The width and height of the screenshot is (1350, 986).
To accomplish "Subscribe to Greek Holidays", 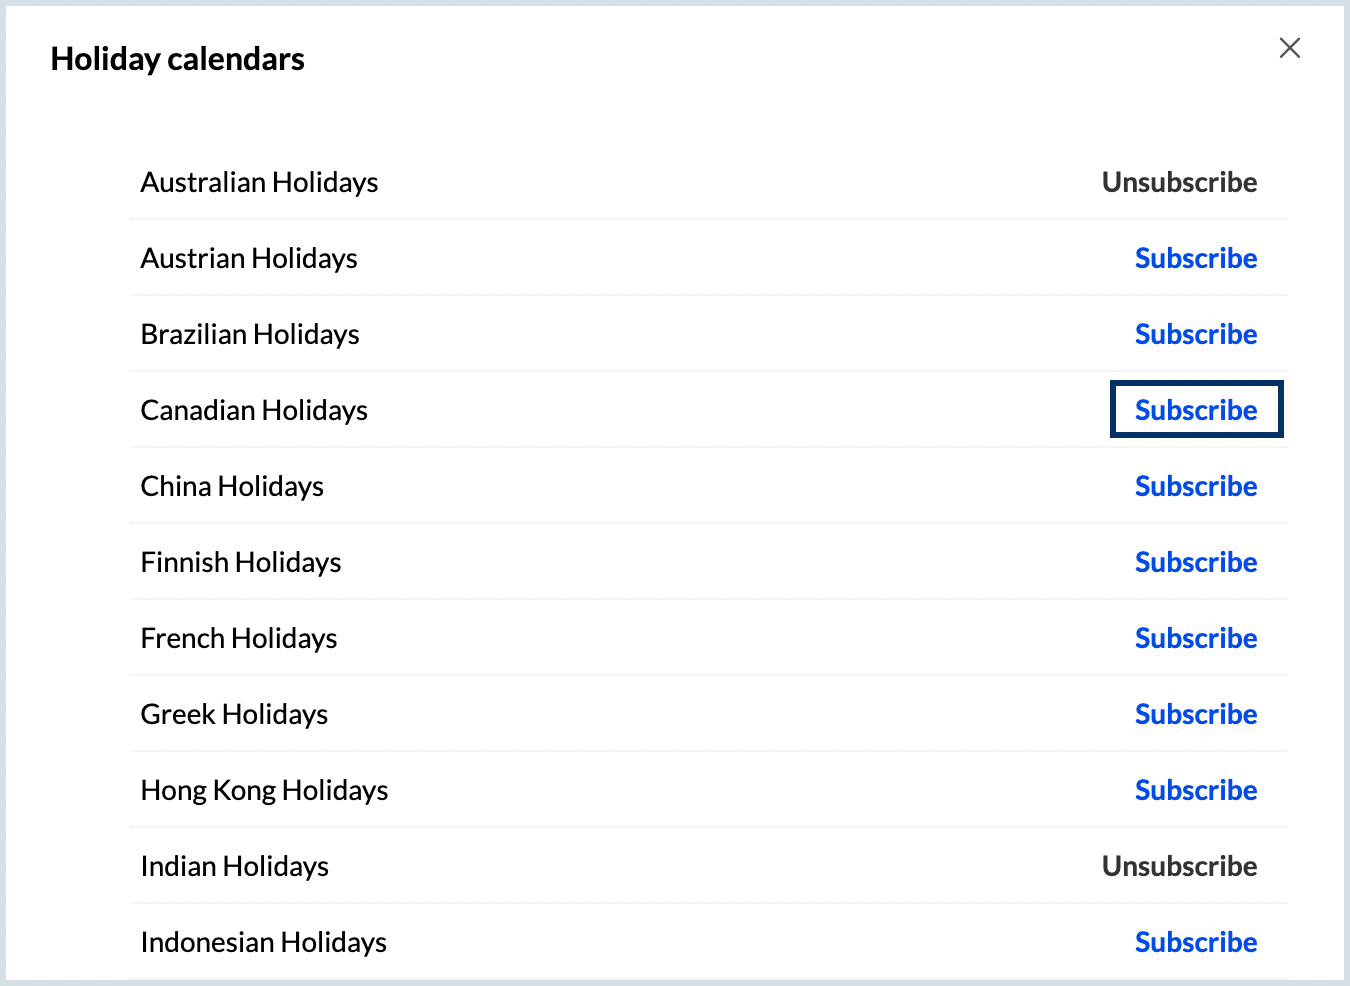I will [x=1195, y=714].
